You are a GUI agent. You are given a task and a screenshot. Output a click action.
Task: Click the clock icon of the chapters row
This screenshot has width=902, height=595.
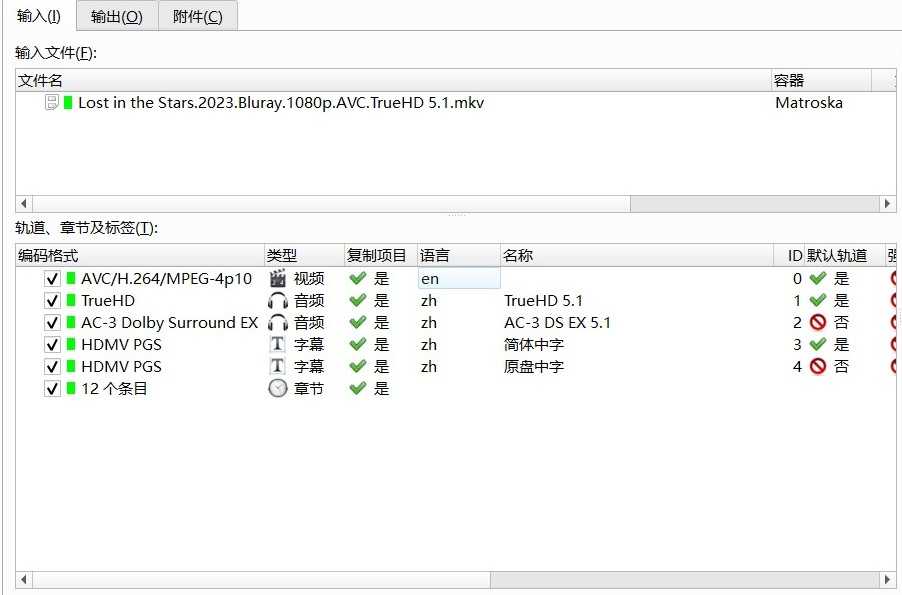tap(278, 388)
